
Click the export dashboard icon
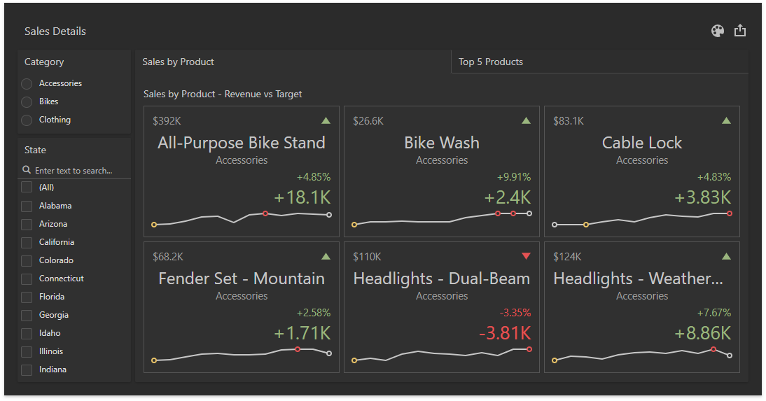tap(740, 31)
